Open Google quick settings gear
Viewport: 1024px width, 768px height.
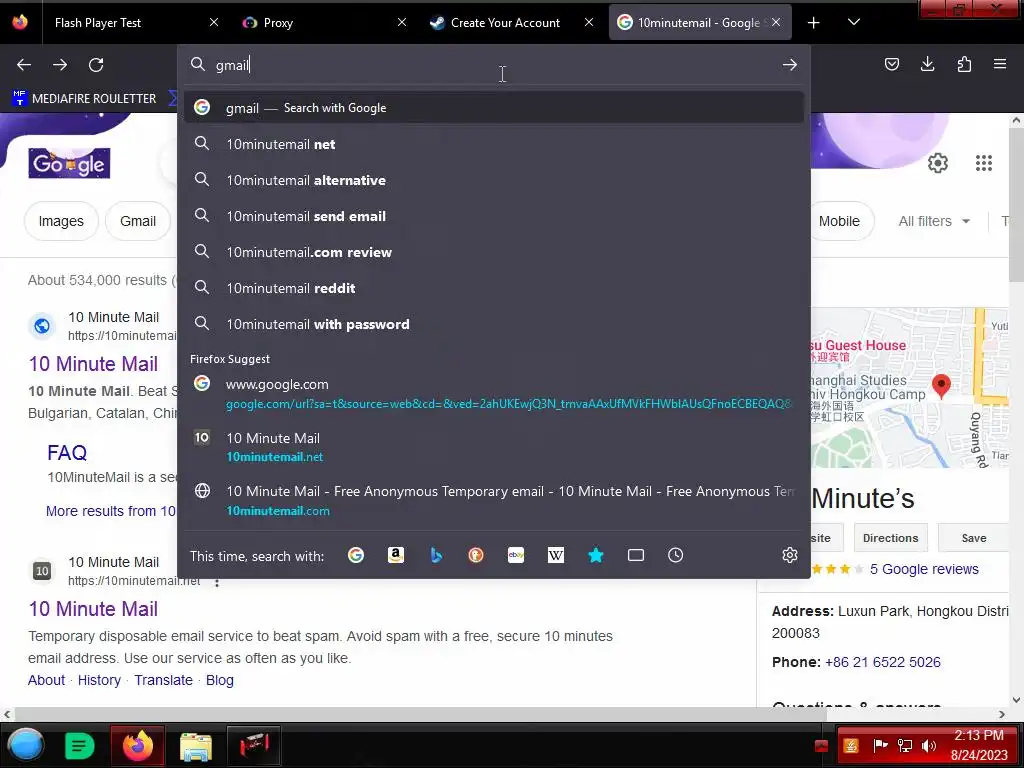coord(938,163)
